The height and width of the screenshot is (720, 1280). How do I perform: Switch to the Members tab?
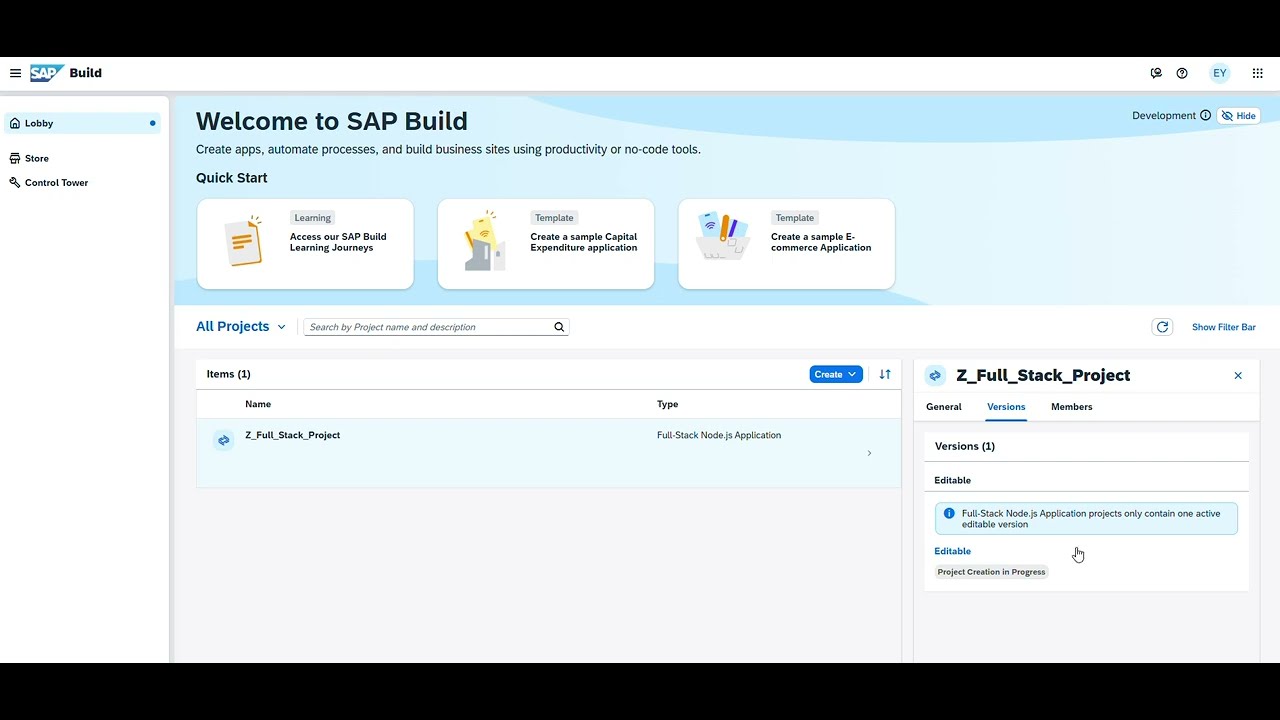coord(1072,407)
